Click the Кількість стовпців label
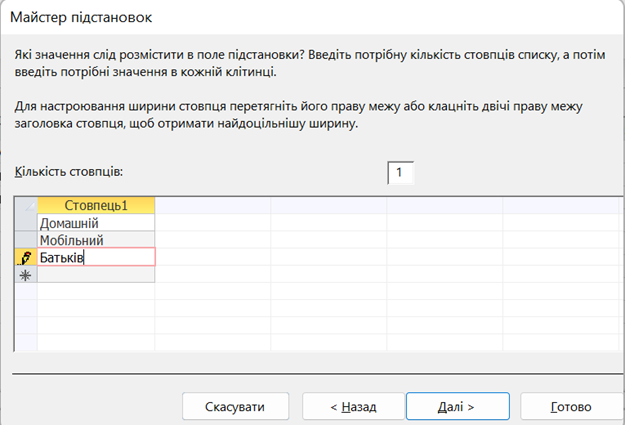Viewport: 625px width, 425px height. click(x=75, y=172)
